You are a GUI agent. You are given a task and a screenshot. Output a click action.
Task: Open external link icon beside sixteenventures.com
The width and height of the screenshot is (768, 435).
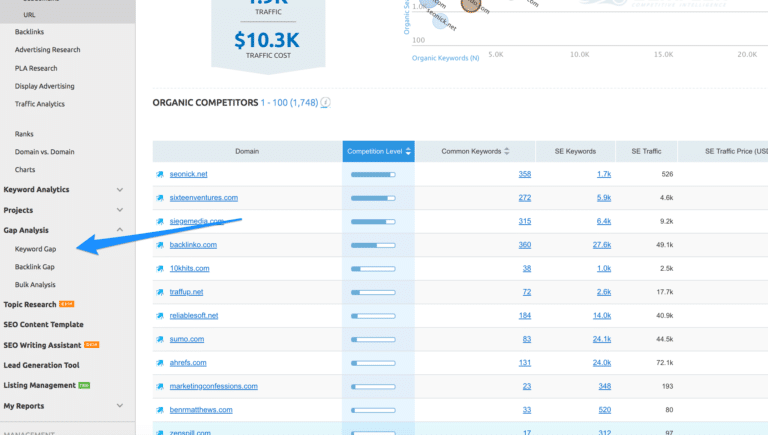(x=160, y=198)
